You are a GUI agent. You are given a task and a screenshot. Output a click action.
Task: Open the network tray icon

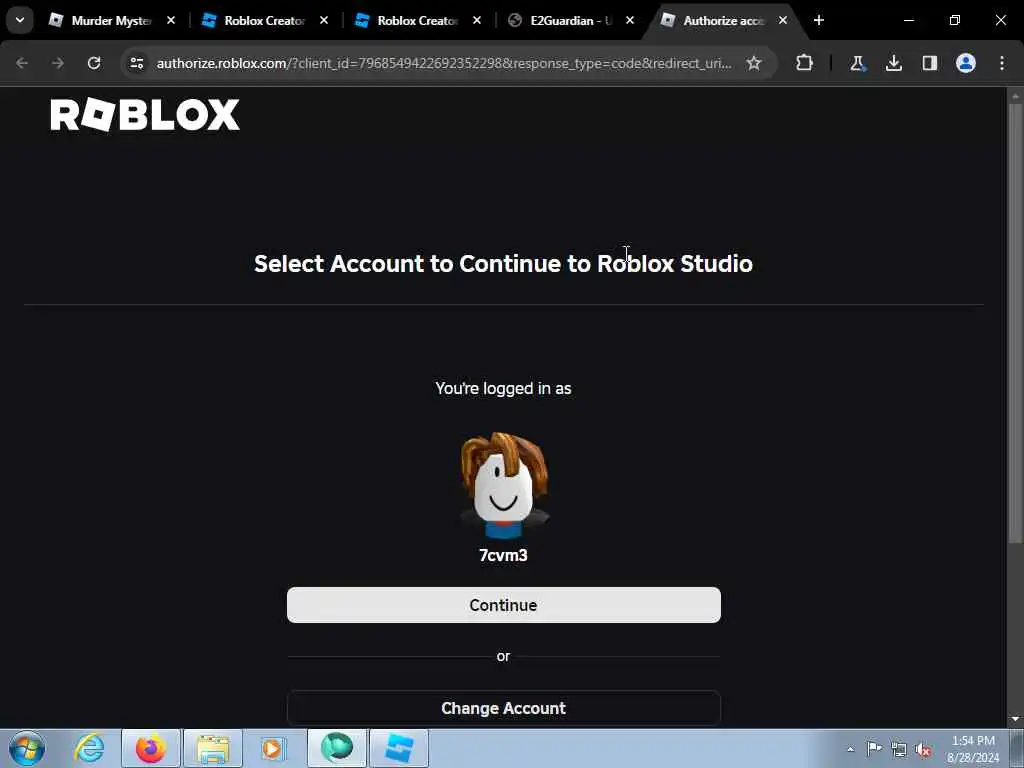[899, 749]
